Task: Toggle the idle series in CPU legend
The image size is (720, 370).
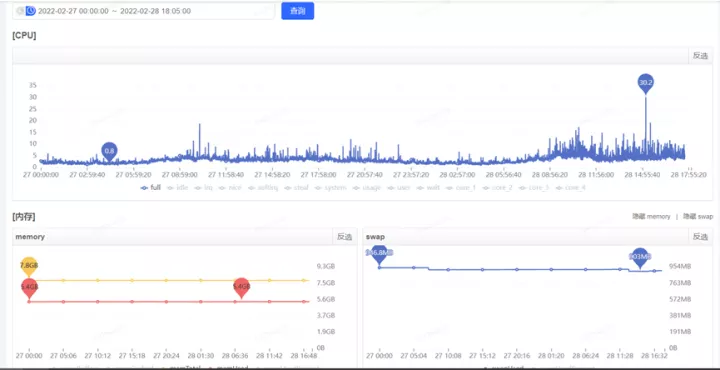Action: click(x=178, y=188)
